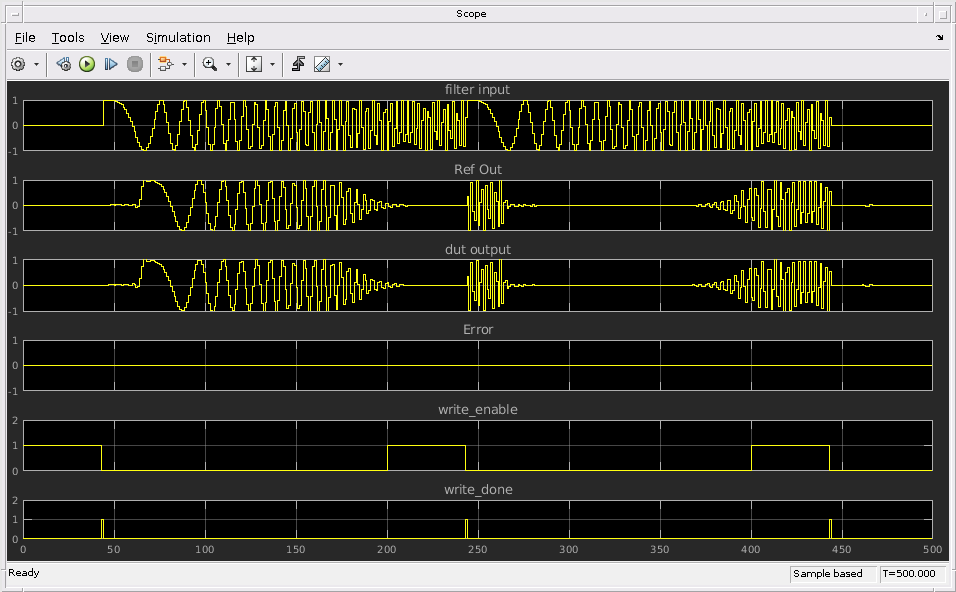This screenshot has height=592, width=956.
Task: Click the Run simulation play button
Action: click(87, 64)
